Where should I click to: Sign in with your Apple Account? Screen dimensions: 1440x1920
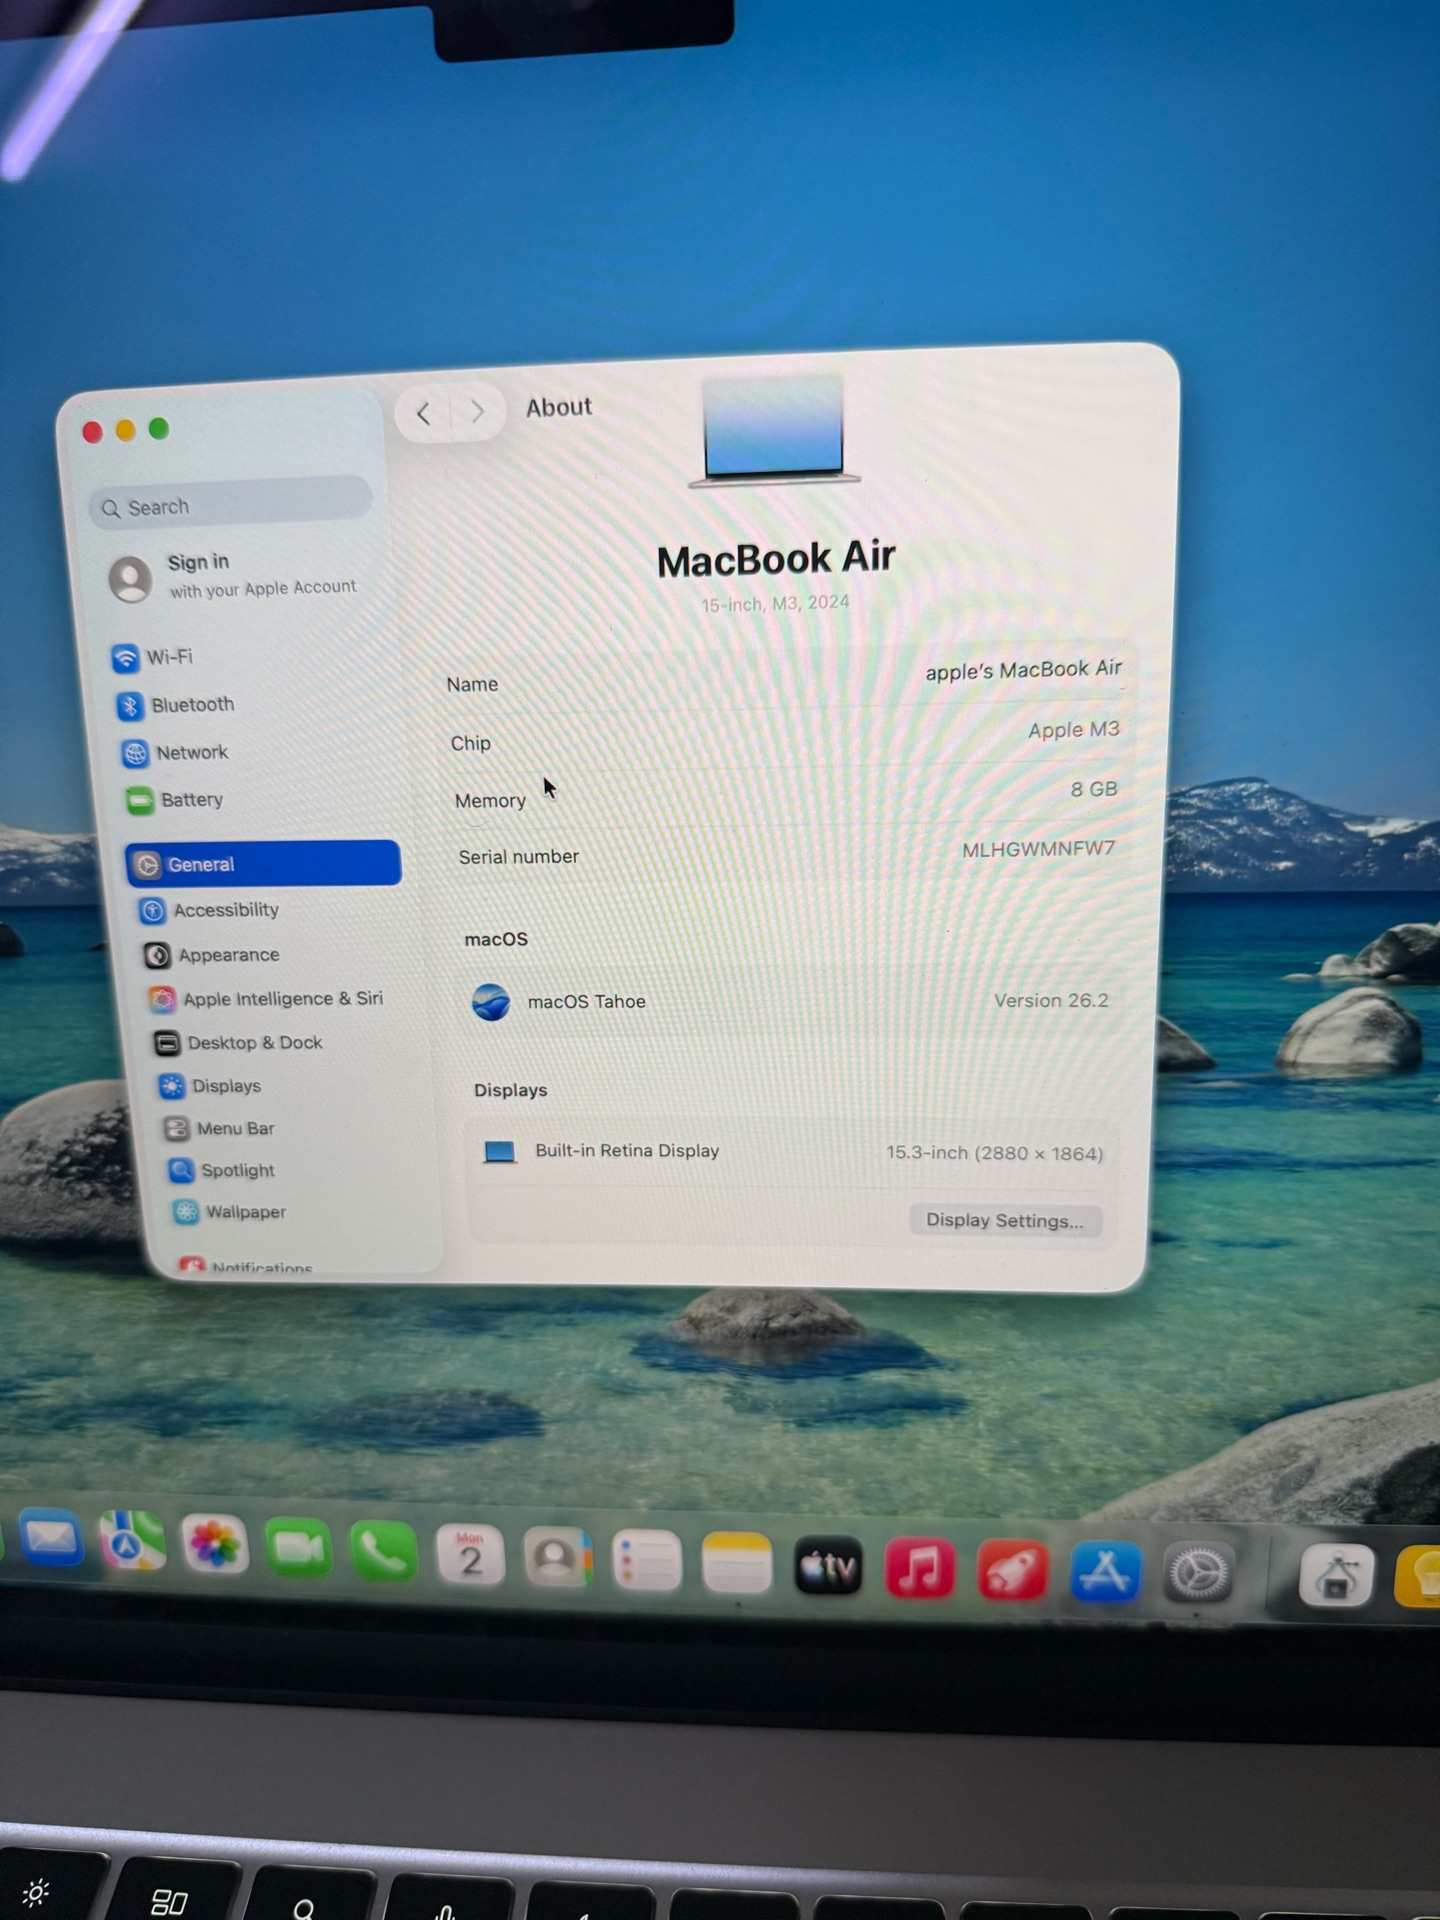233,577
